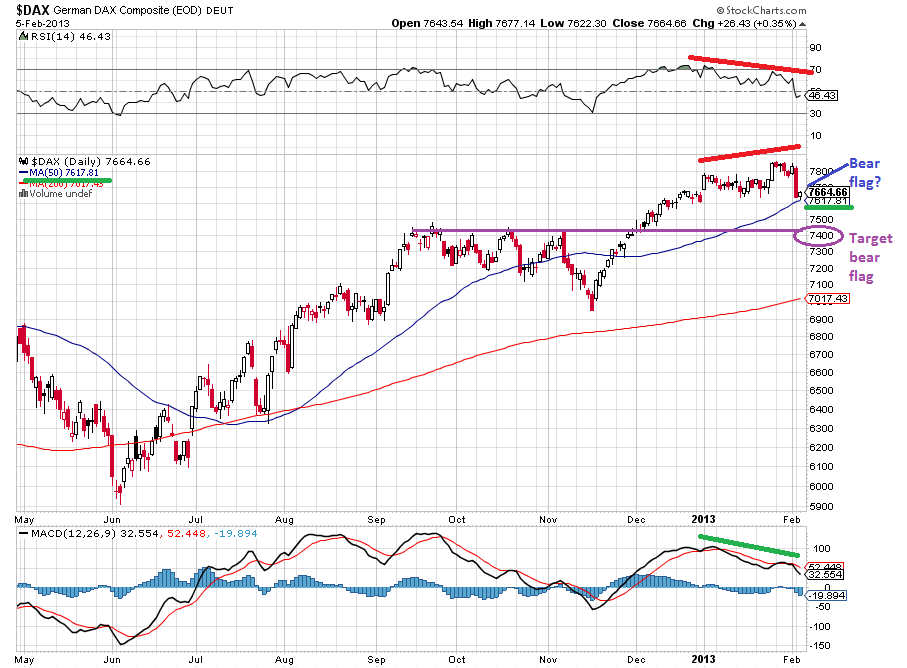The height and width of the screenshot is (668, 907).
Task: Click the 6200 price axis label
Action: point(821,448)
